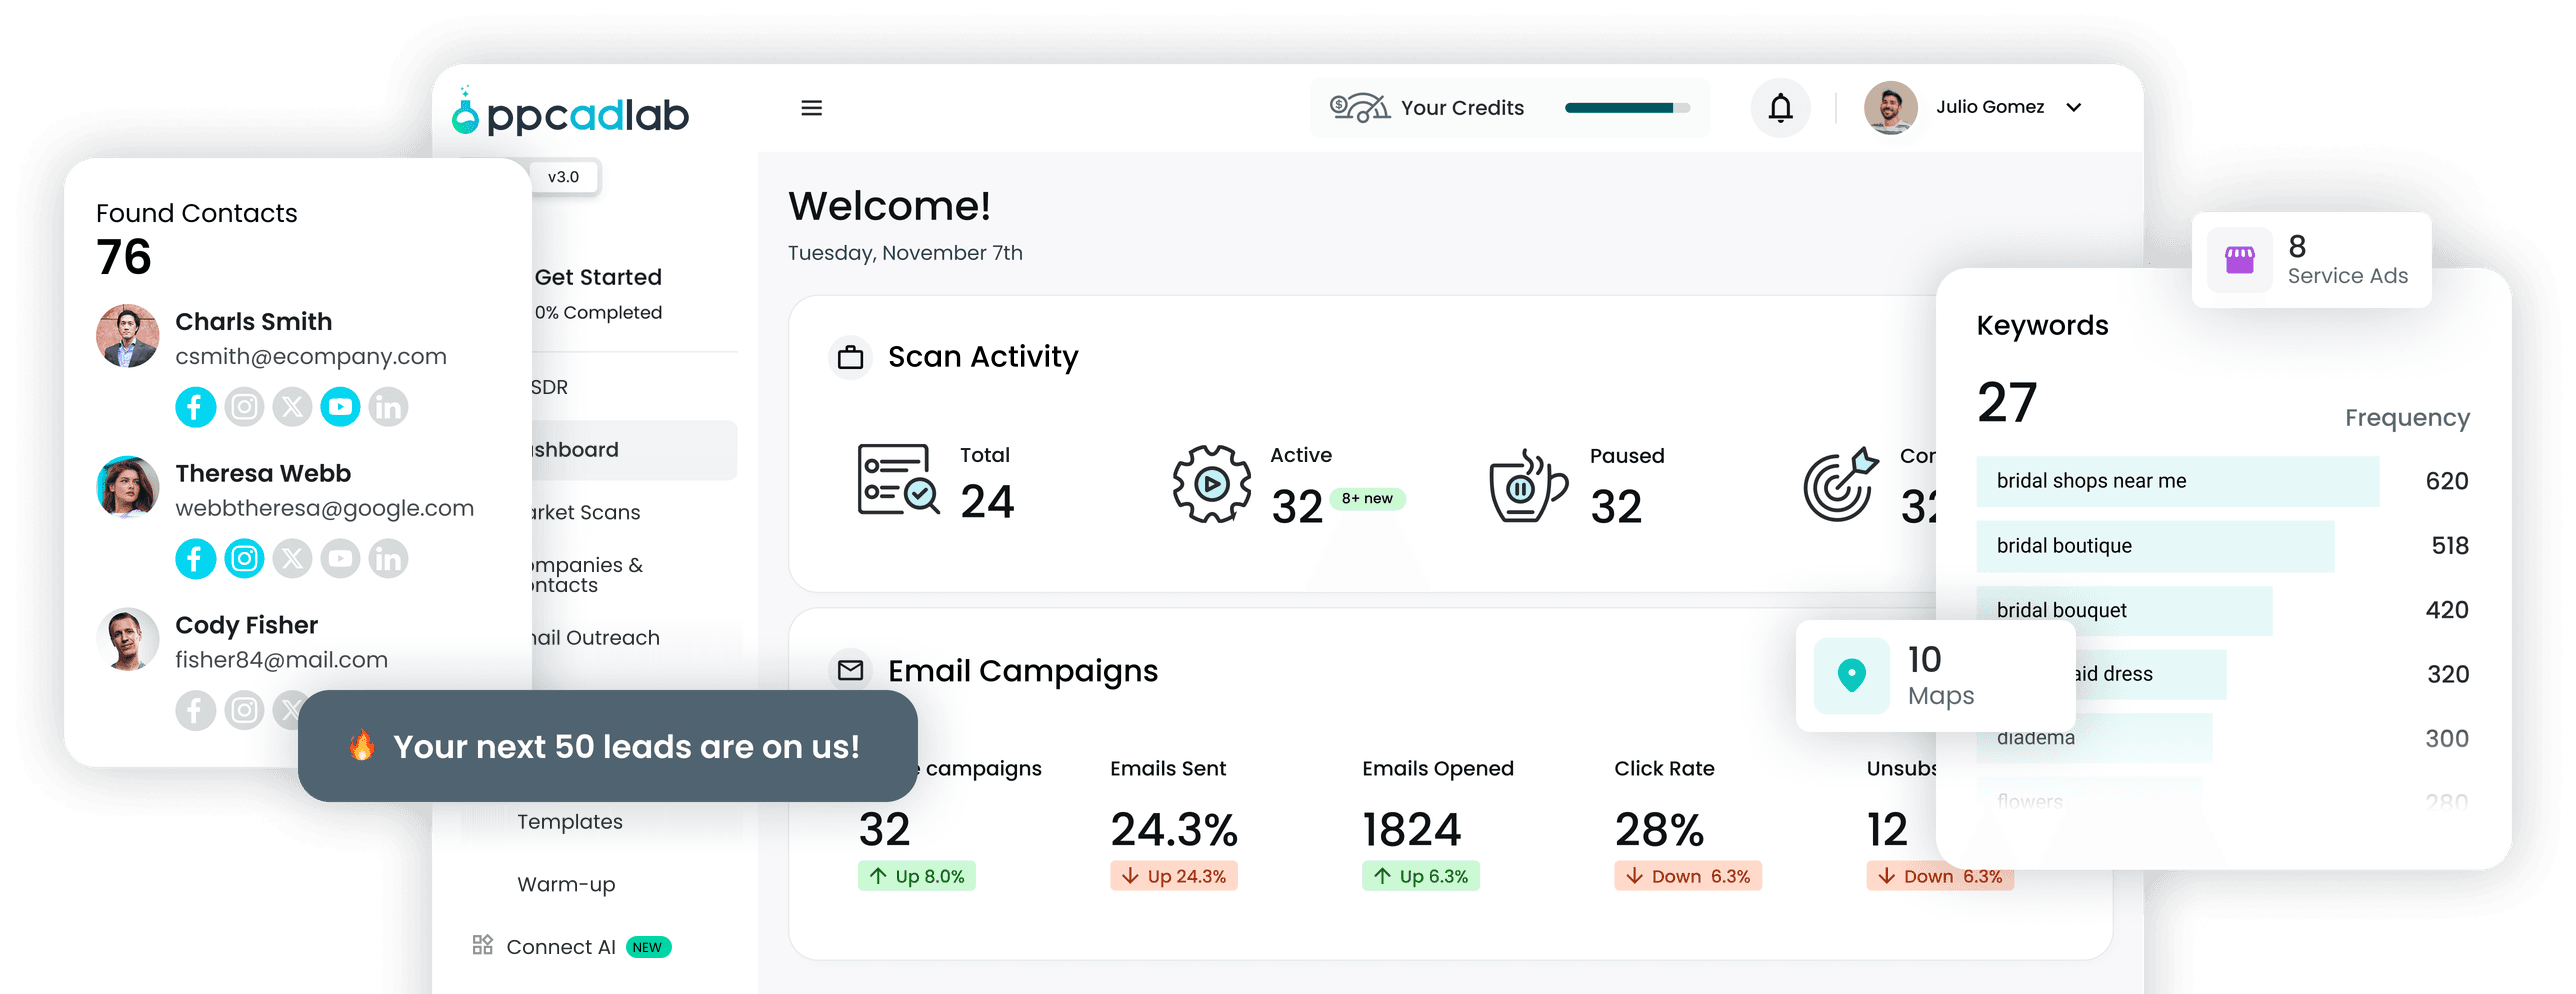
Task: Click Cody Fisher's avatar
Action: [x=127, y=639]
